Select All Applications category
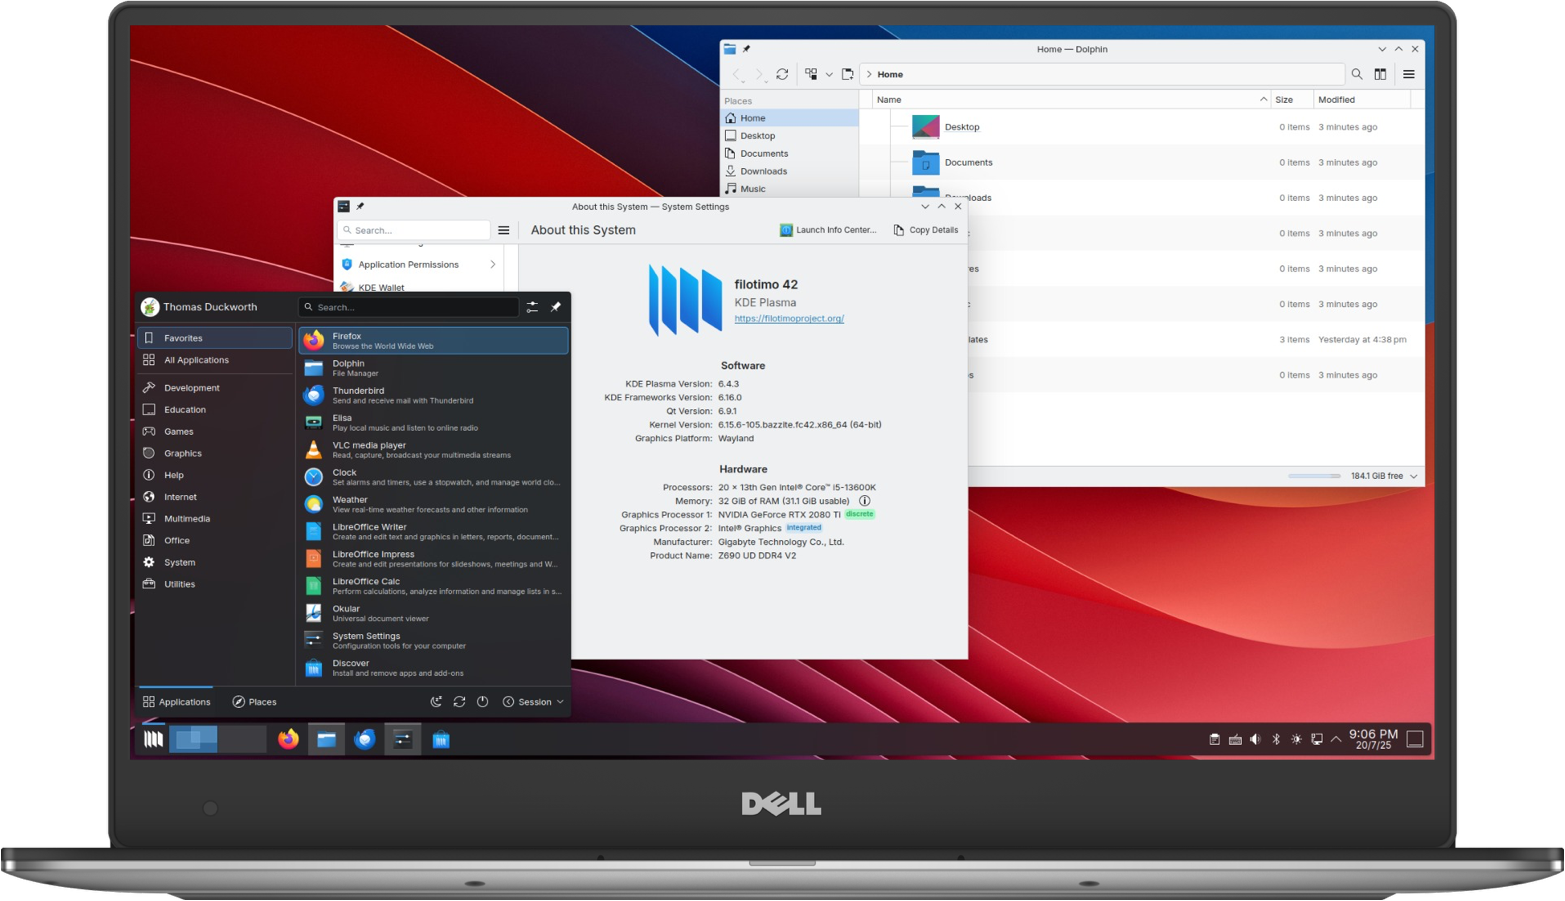Viewport: 1565px width, 901px height. (x=214, y=360)
